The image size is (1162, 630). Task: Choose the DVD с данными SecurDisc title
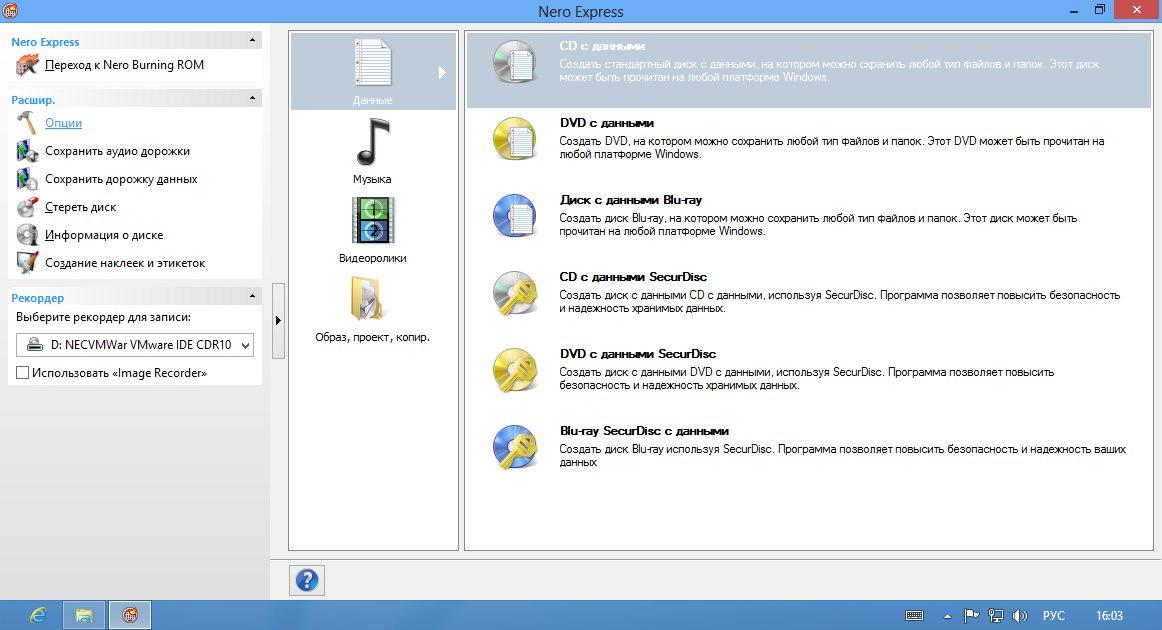tap(638, 354)
